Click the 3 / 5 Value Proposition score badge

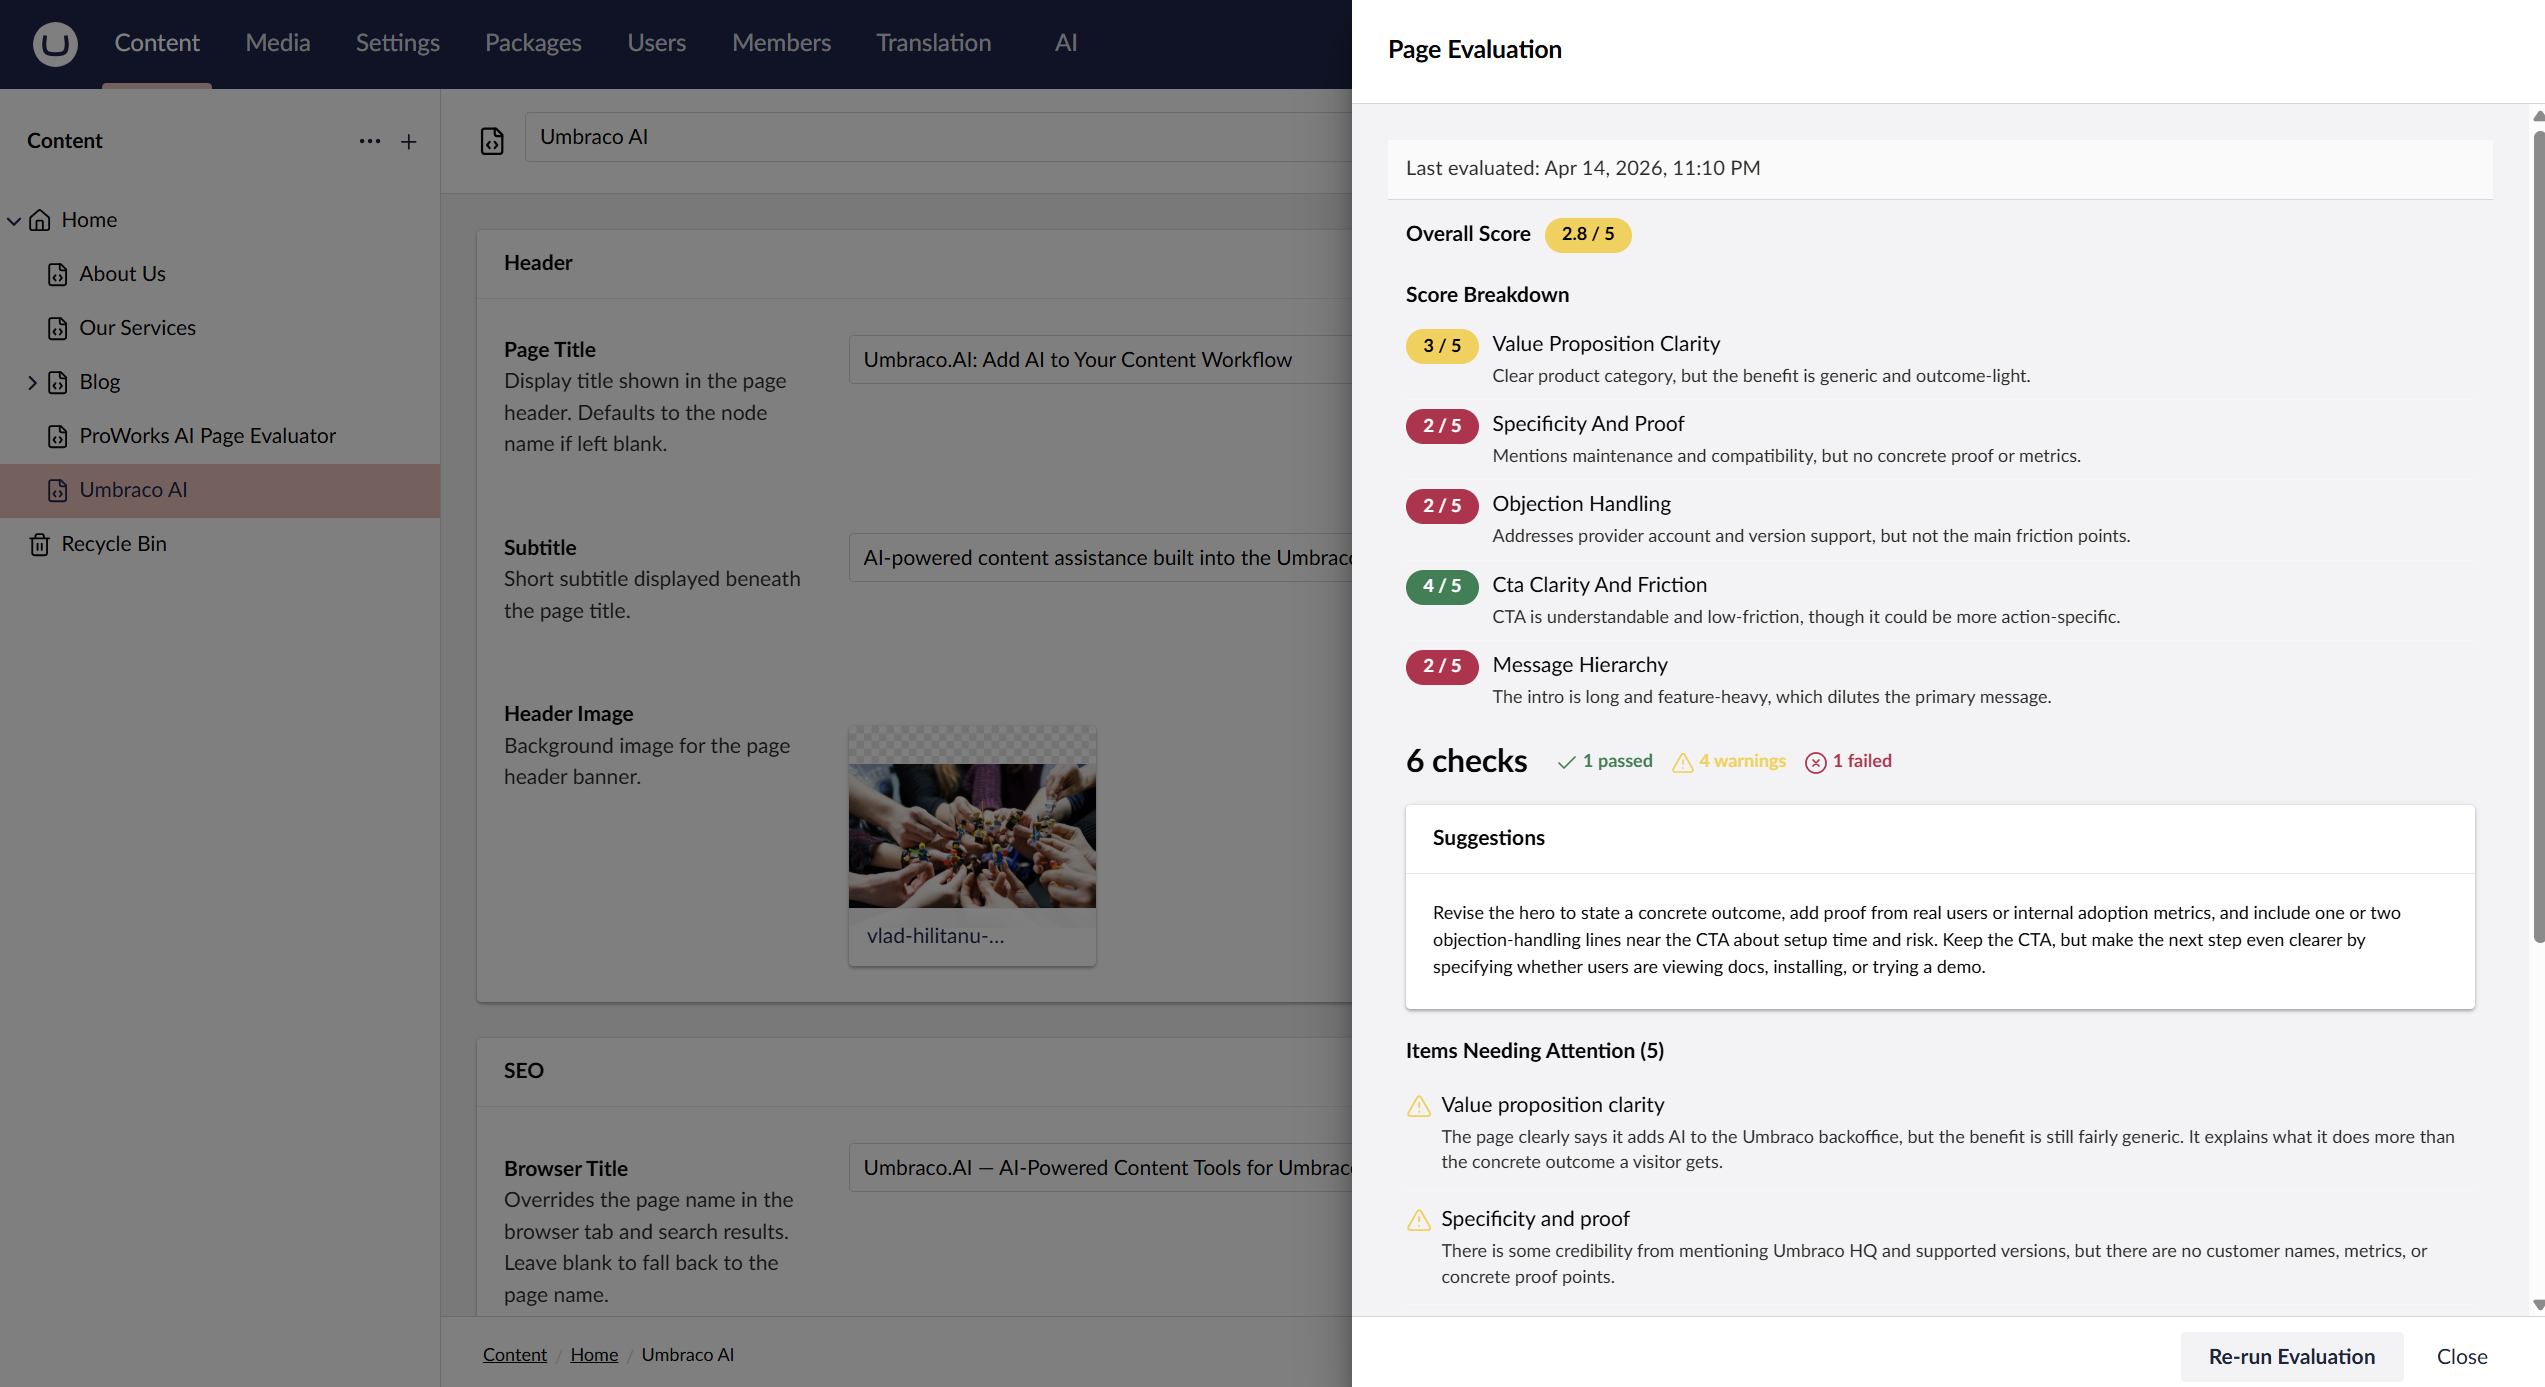coord(1442,346)
